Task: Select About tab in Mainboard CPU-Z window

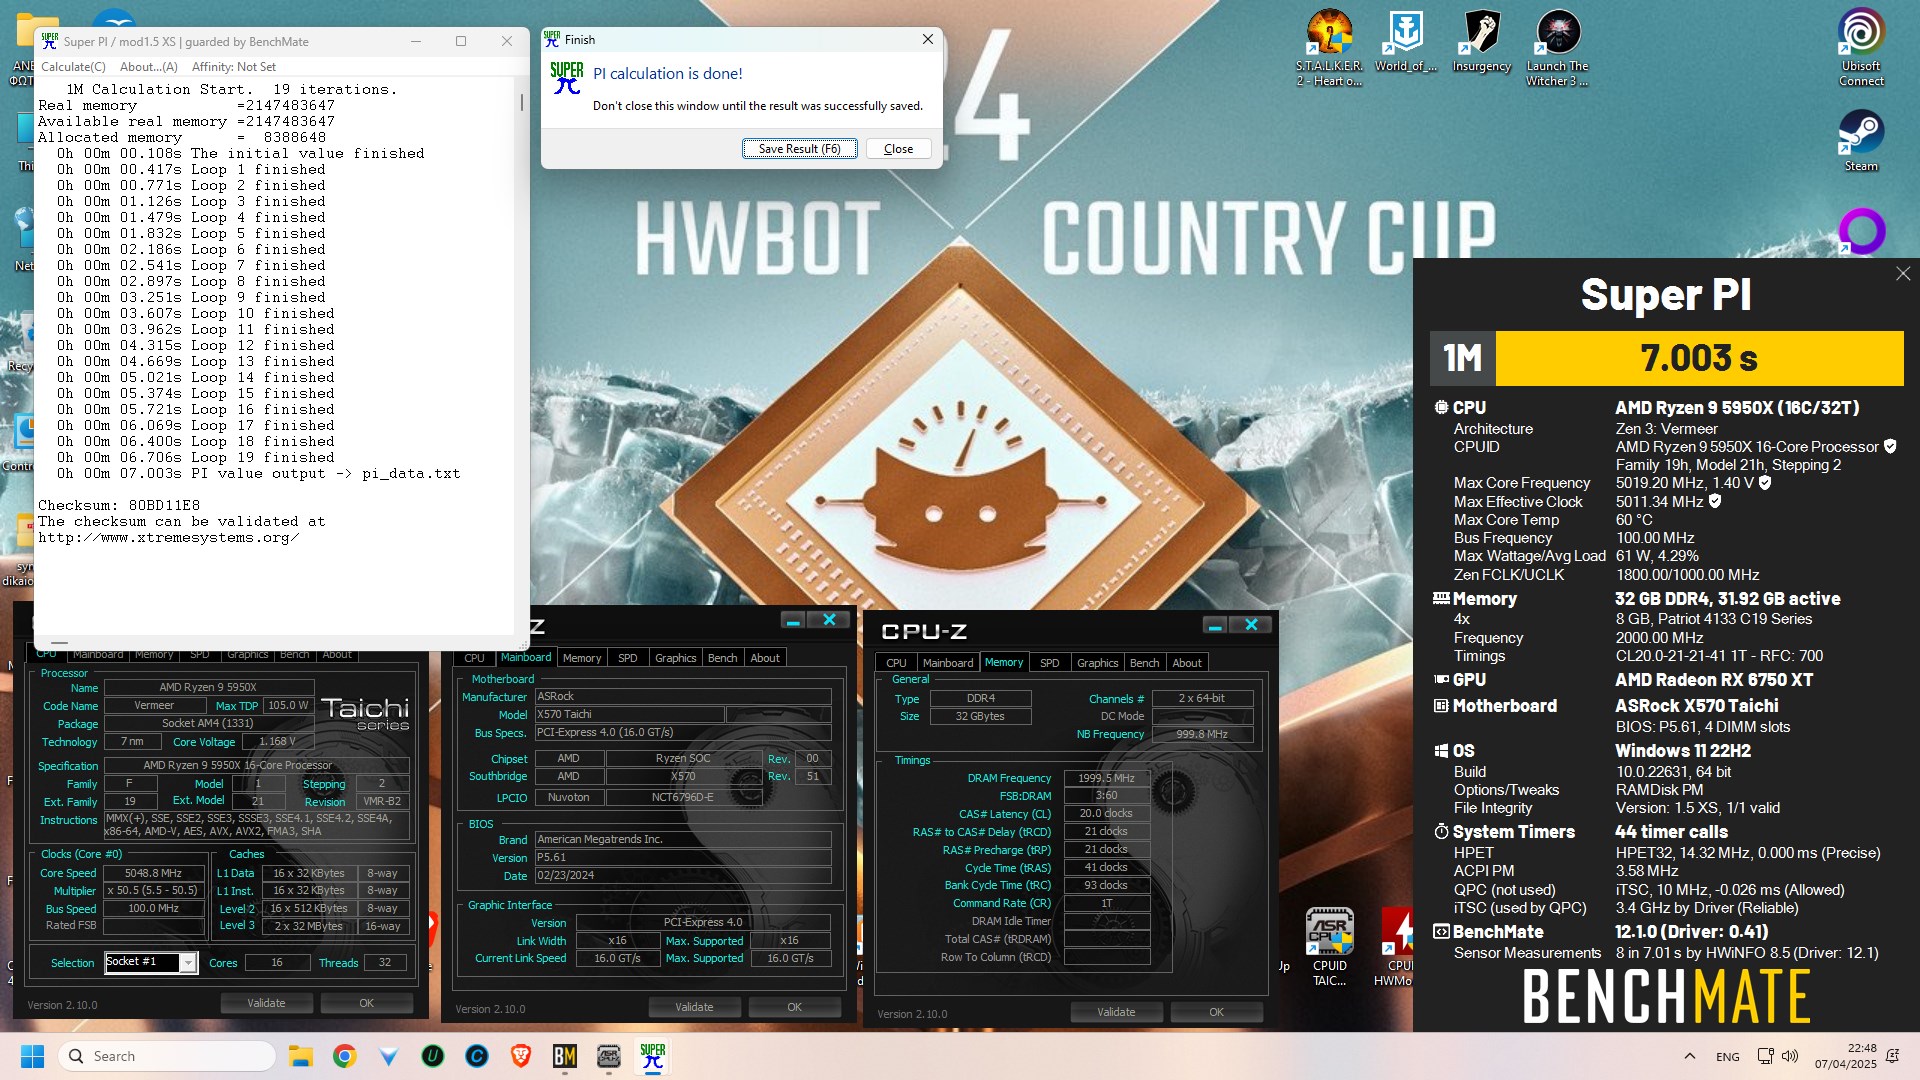Action: 766,658
